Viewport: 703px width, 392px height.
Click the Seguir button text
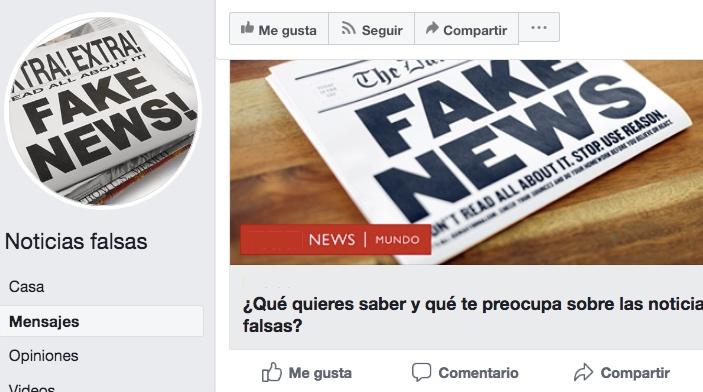pyautogui.click(x=382, y=30)
